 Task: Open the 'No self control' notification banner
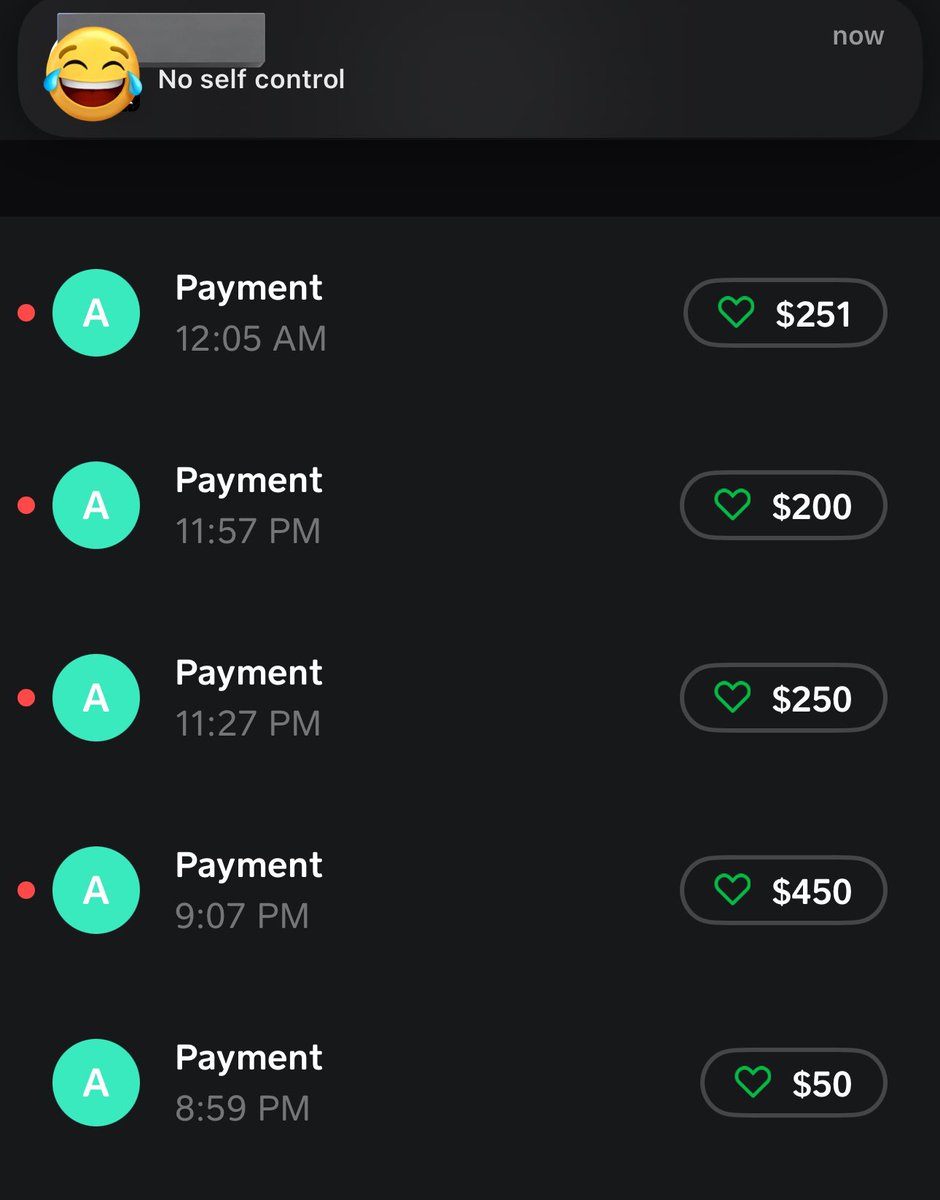[470, 68]
